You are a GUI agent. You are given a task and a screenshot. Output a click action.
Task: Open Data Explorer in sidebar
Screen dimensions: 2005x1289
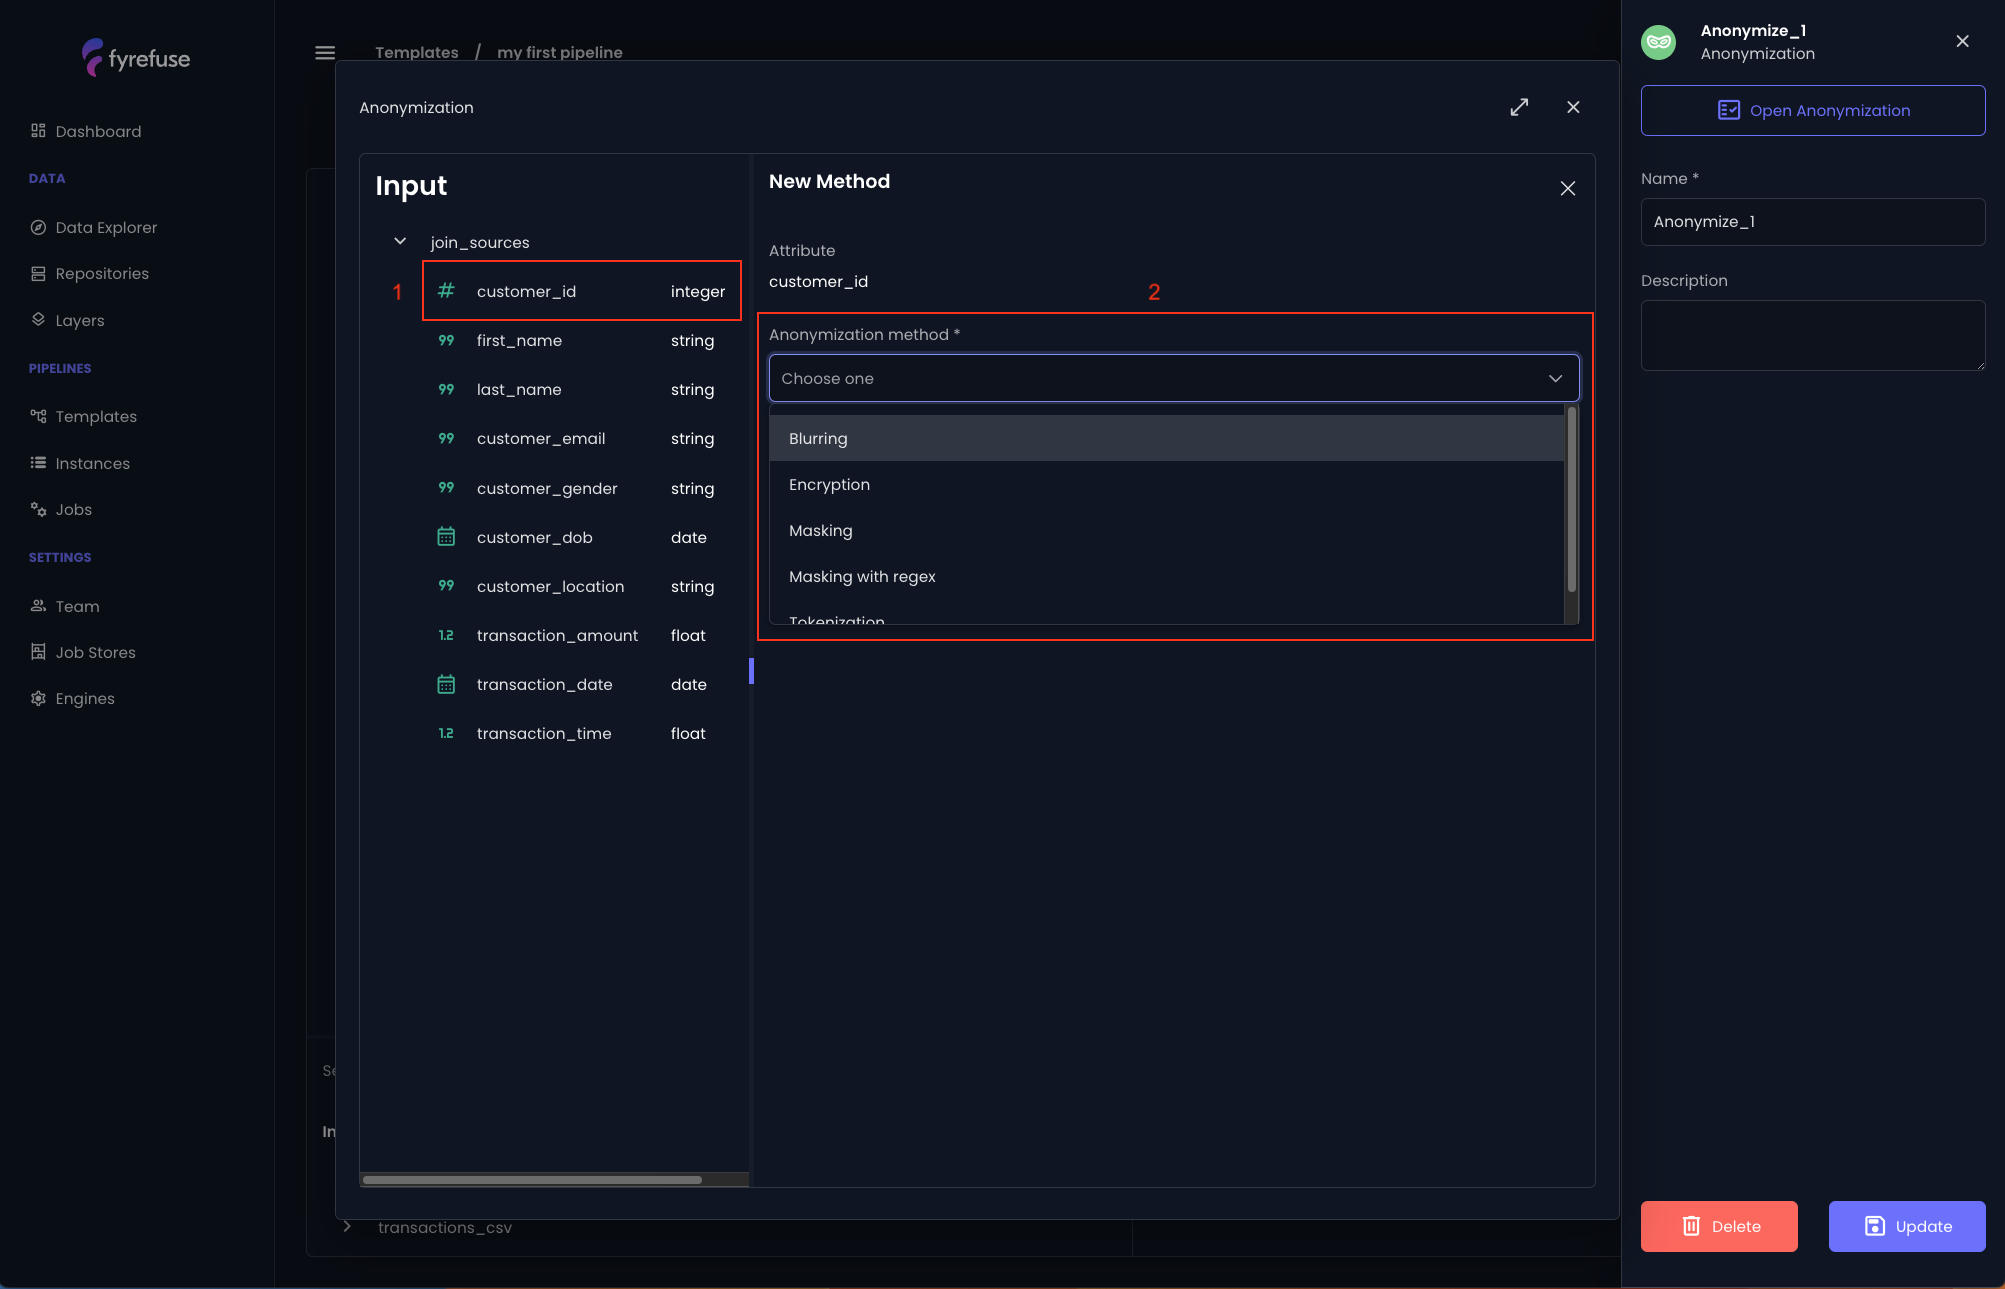pyautogui.click(x=106, y=228)
